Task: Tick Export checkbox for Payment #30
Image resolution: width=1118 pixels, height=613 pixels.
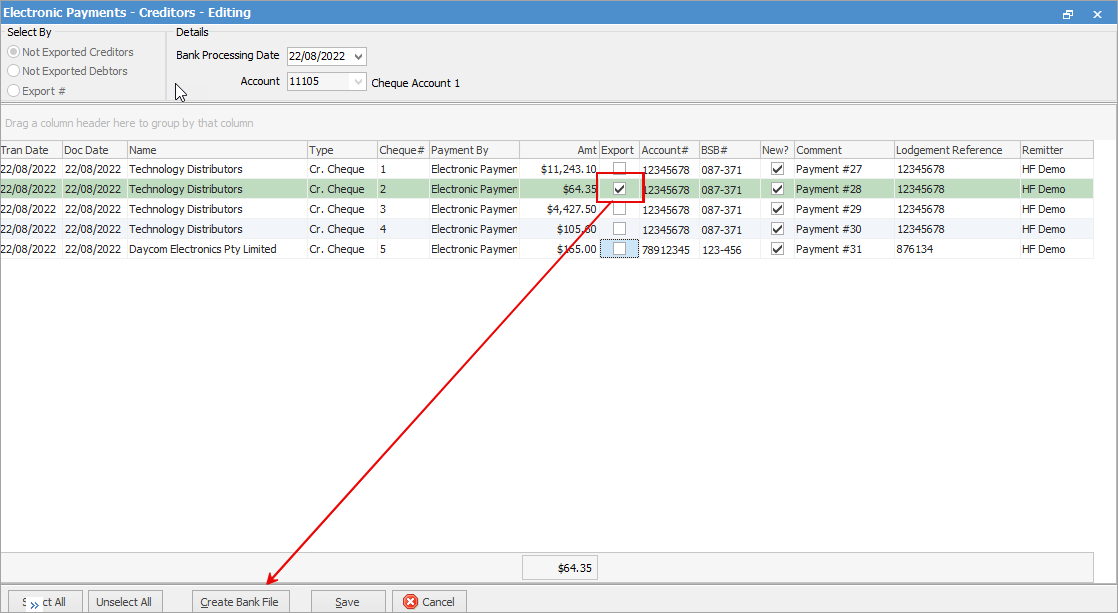Action: tap(620, 229)
